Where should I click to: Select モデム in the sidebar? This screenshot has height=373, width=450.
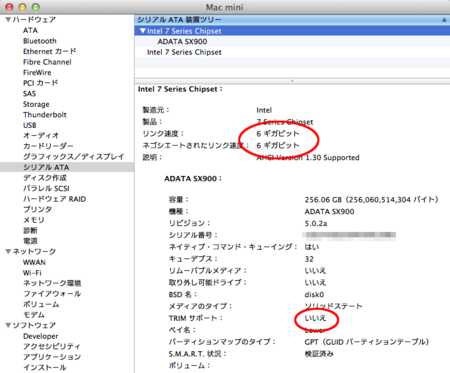point(34,315)
